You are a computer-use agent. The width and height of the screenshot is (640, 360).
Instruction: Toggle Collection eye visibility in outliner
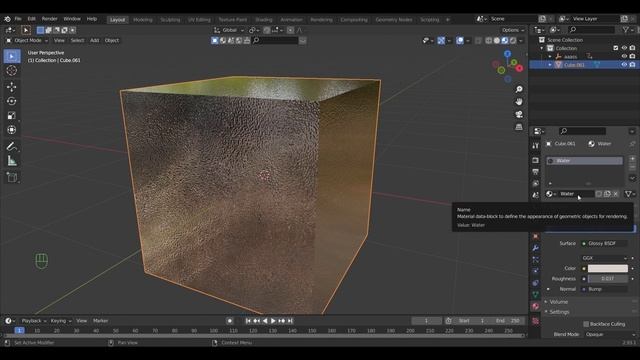tap(624, 48)
